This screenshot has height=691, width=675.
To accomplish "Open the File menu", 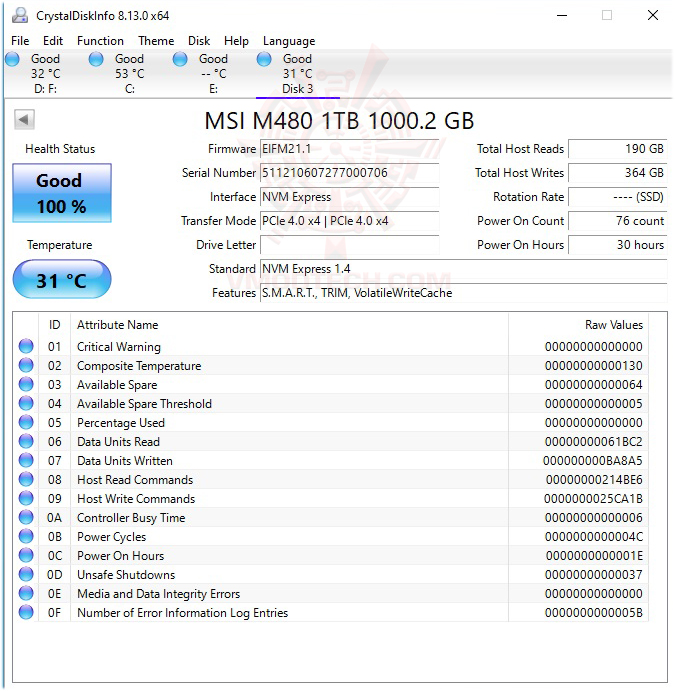I will coord(20,41).
